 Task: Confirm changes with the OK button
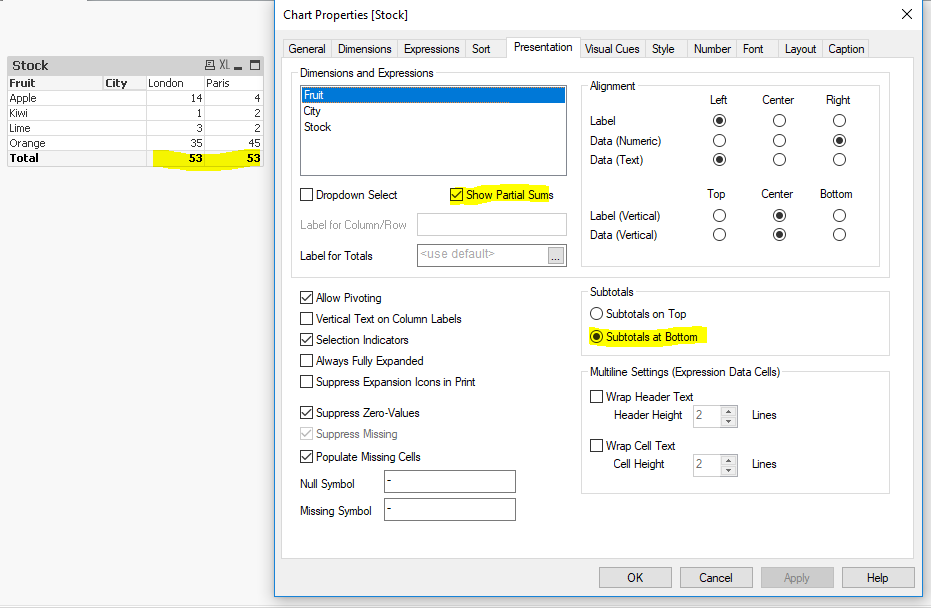click(635, 577)
